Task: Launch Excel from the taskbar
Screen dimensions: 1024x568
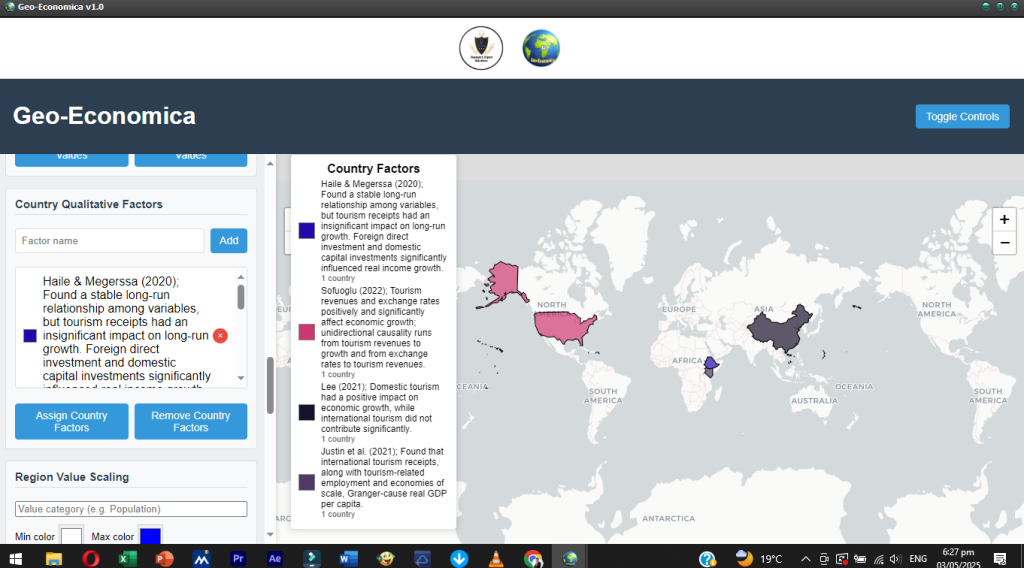Action: click(x=128, y=558)
